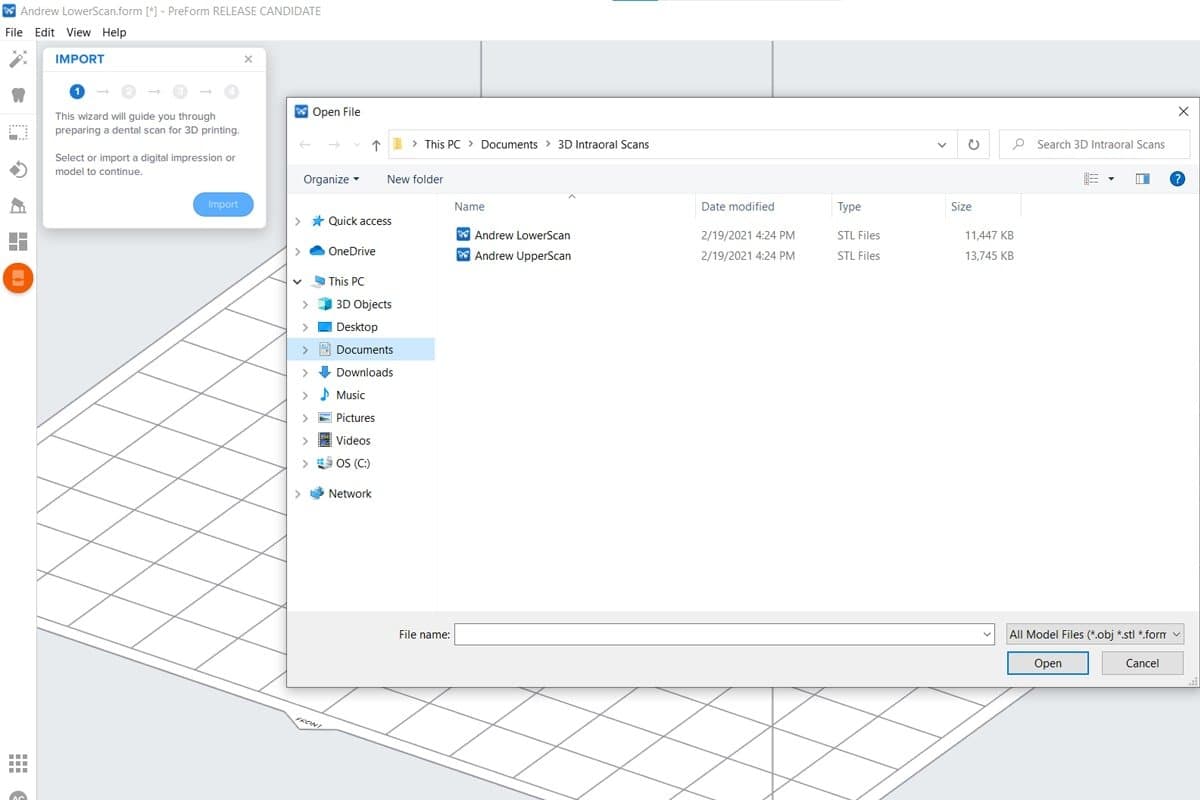Open the Organize dropdown menu
Screen dimensions: 1200x800
(x=331, y=179)
